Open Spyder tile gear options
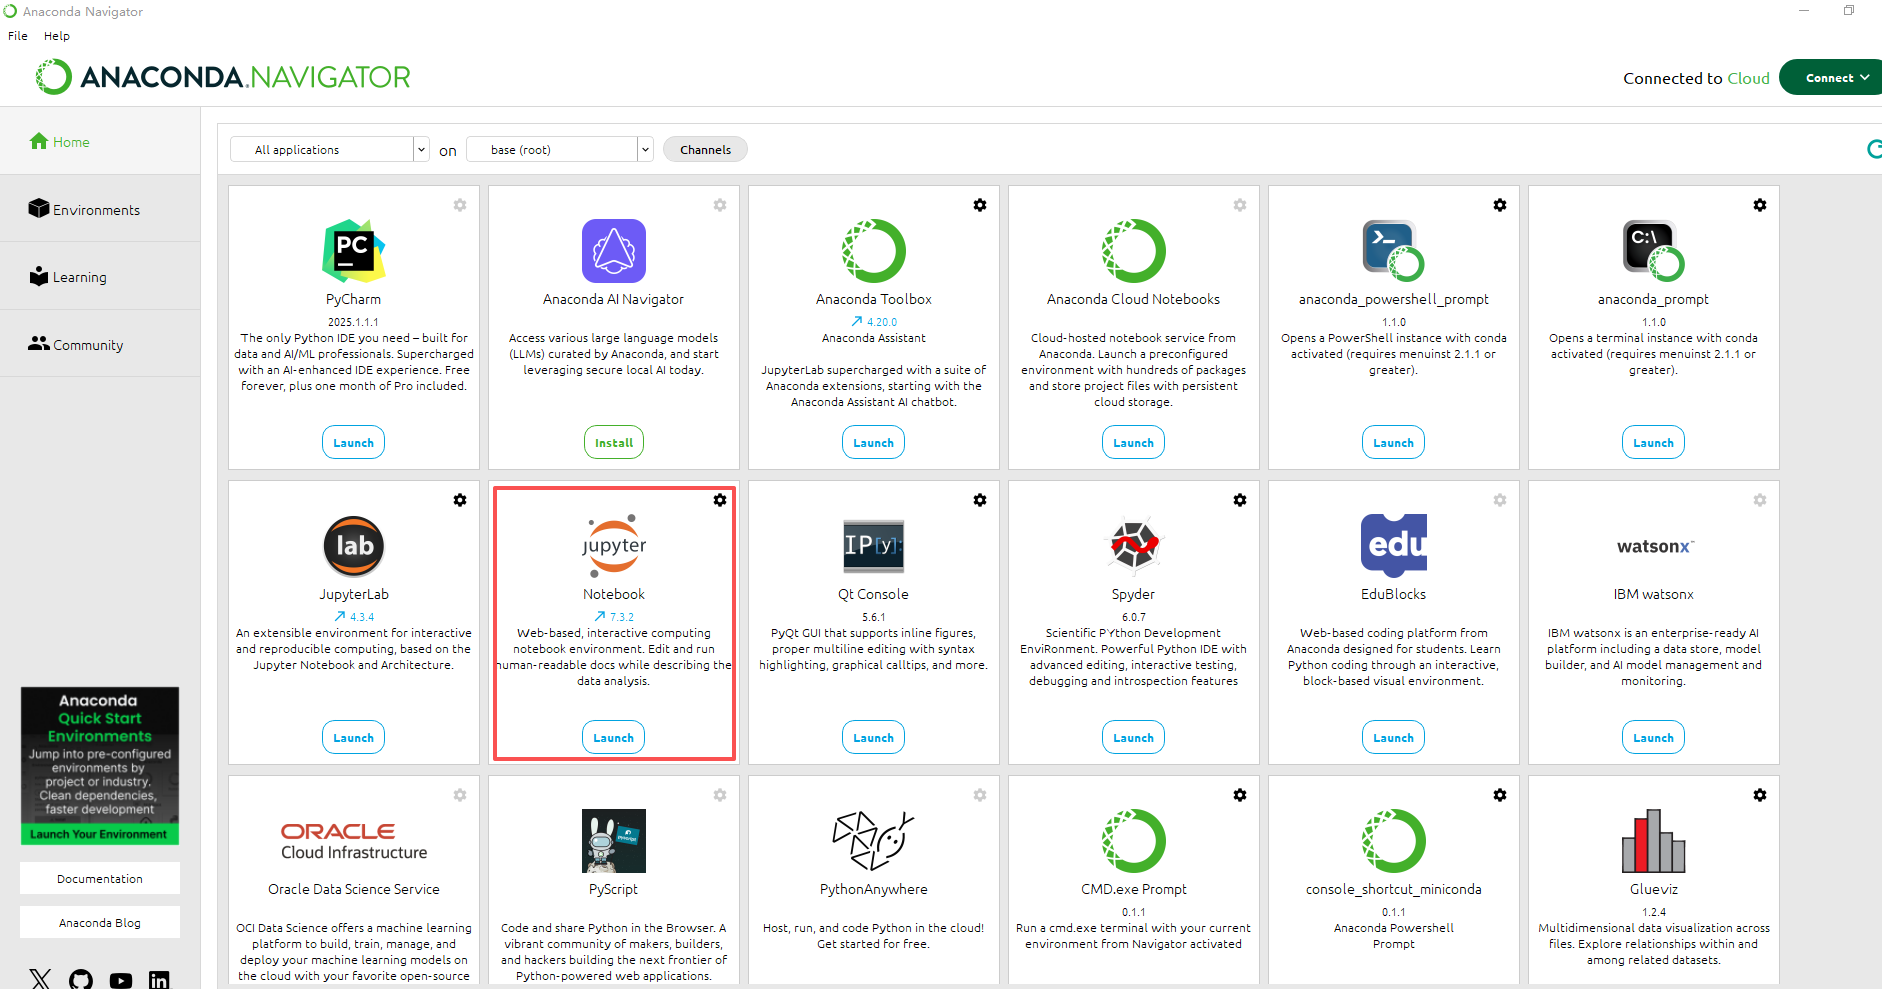This screenshot has height=989, width=1882. click(x=1240, y=500)
